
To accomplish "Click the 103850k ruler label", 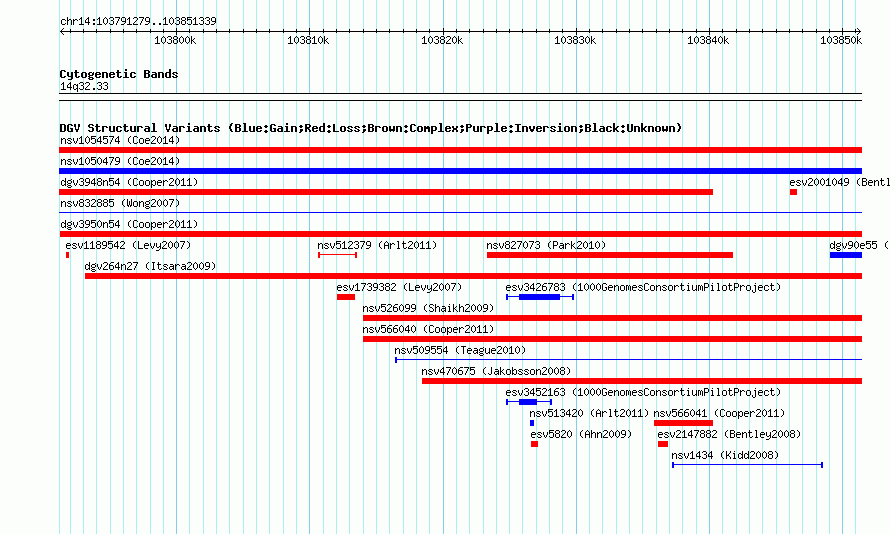I will pyautogui.click(x=841, y=40).
